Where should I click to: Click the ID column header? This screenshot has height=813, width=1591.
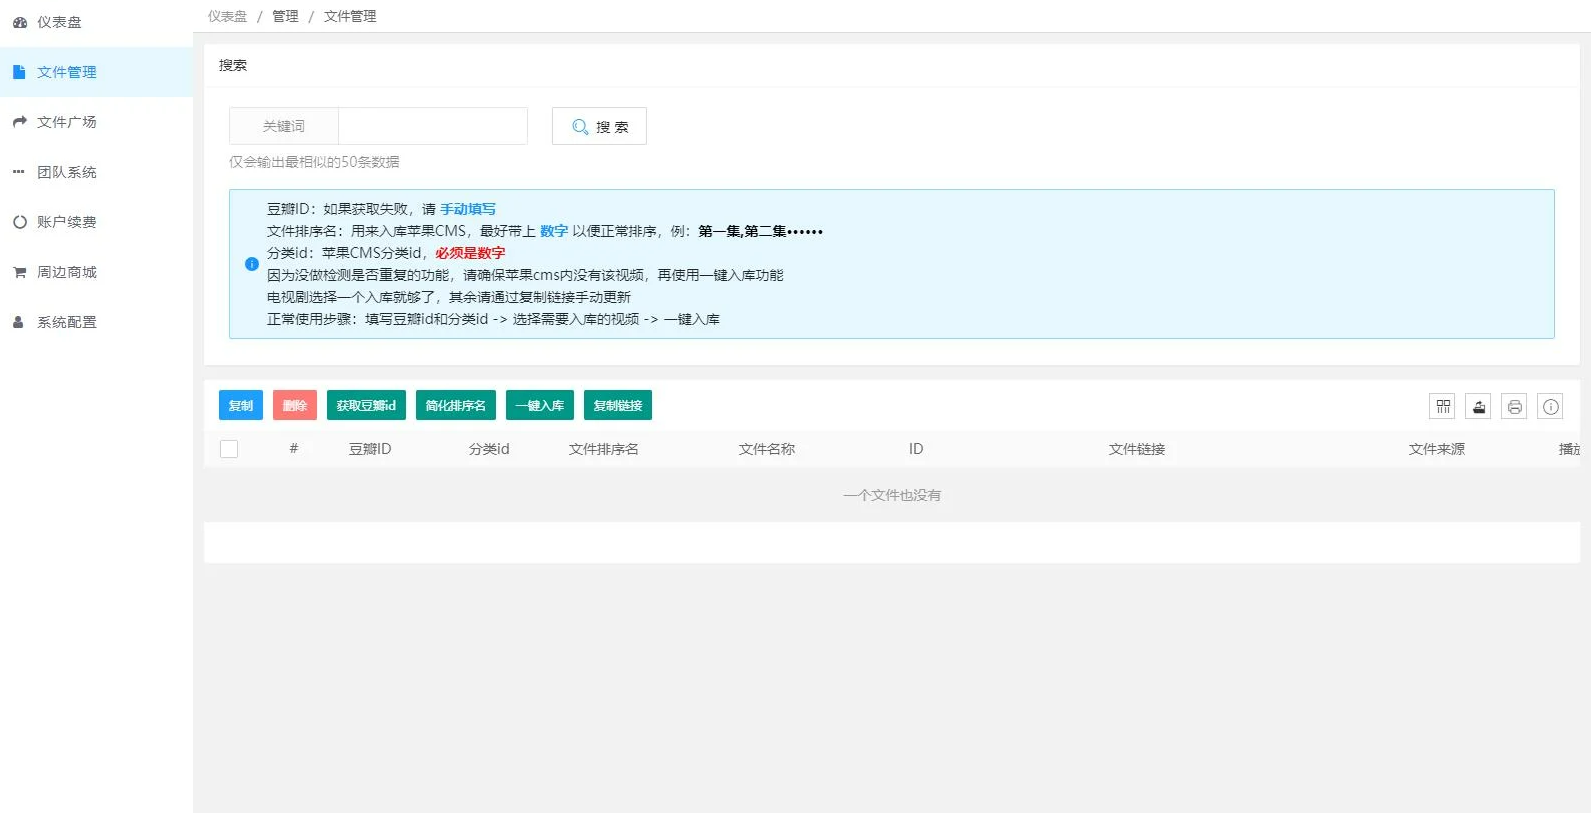[x=916, y=449]
